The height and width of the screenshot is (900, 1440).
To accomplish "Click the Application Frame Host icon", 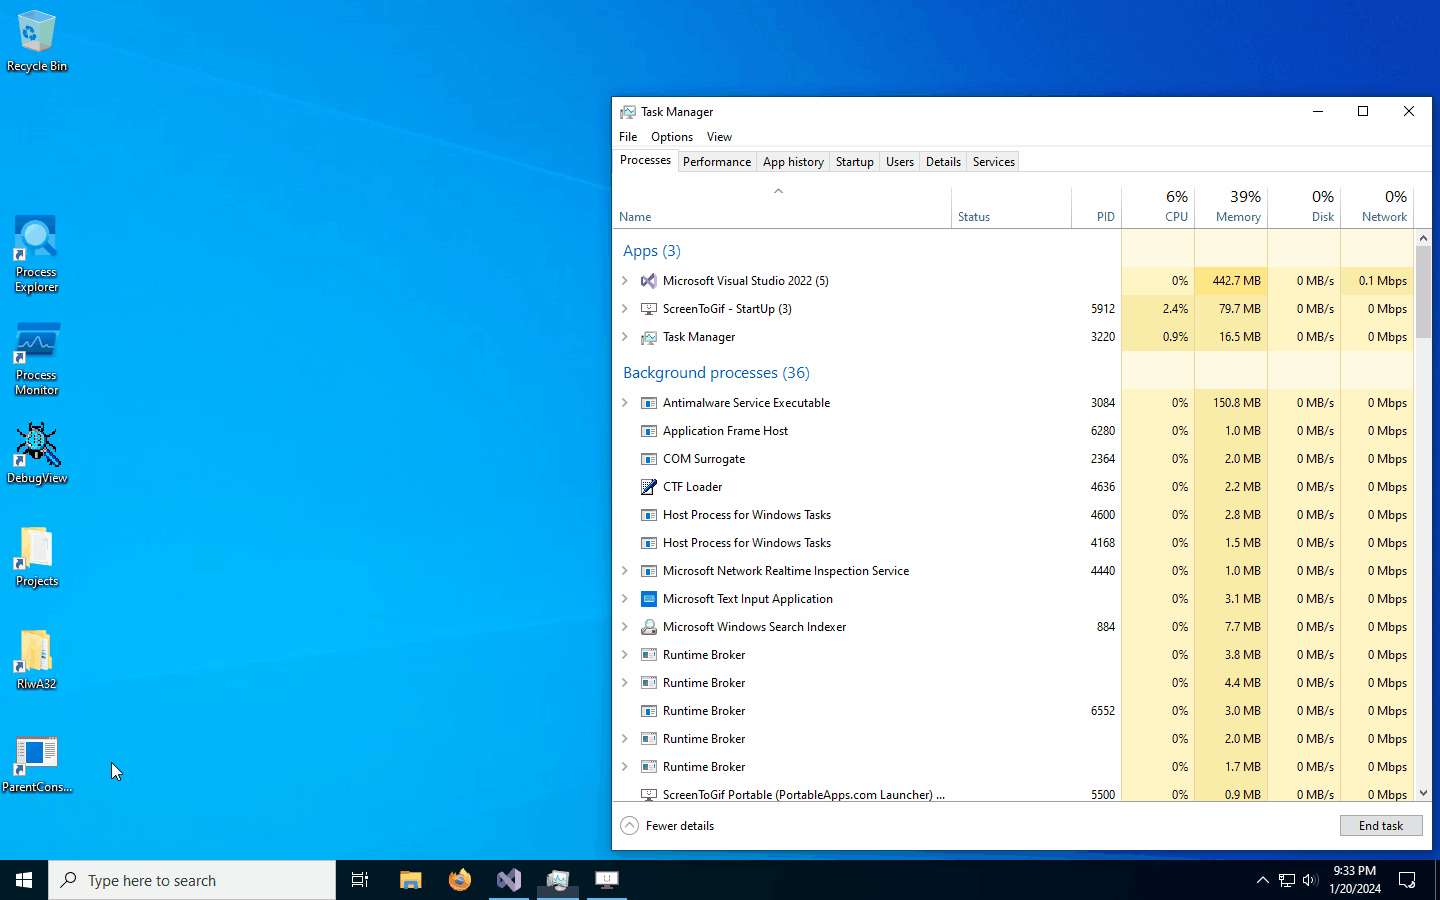I will point(649,431).
